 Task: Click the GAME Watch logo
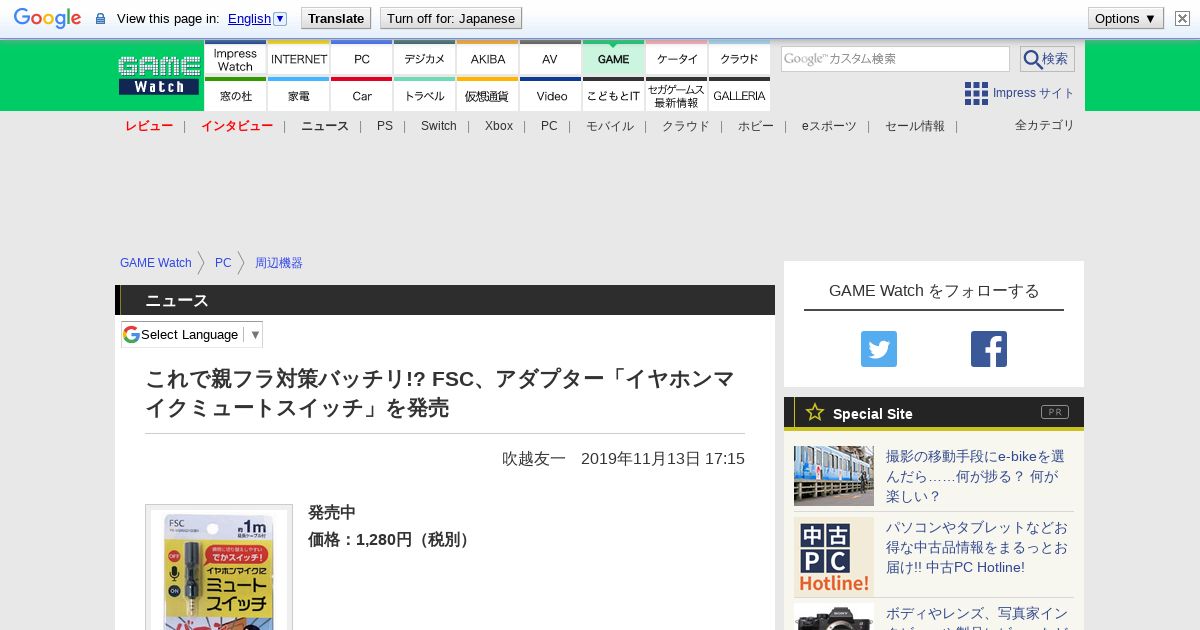pos(160,75)
